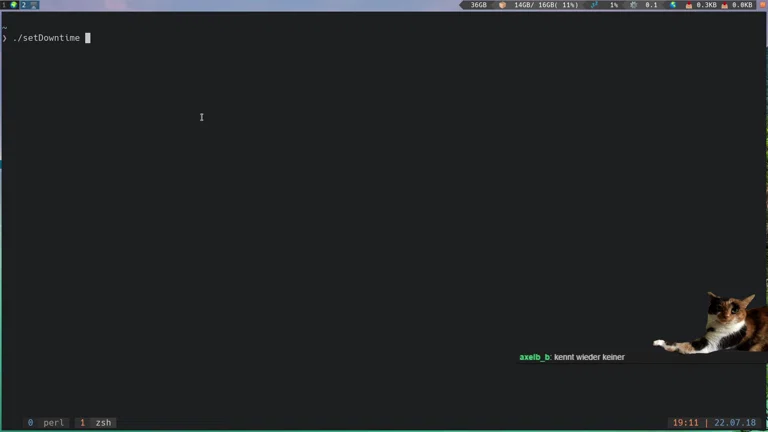Select tmux window 1 zsh
768x432 pixels.
[96, 423]
